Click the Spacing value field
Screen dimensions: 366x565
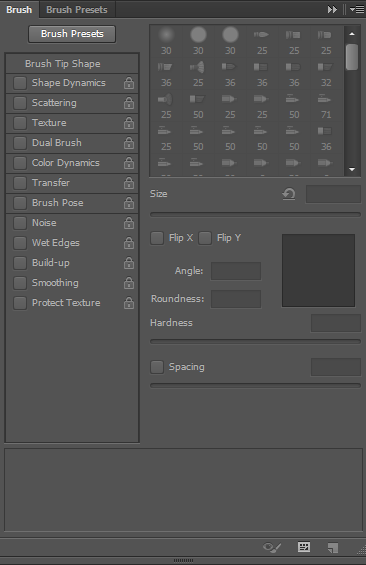click(336, 367)
